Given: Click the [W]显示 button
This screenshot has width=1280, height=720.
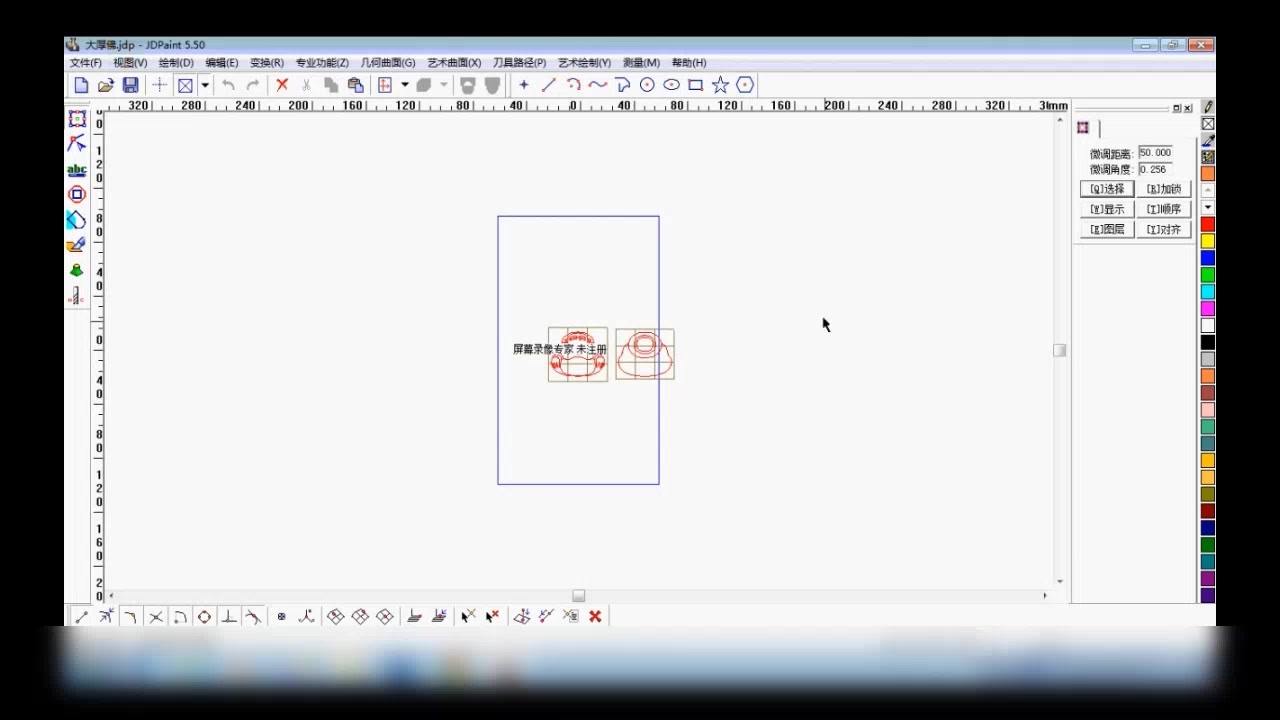Looking at the screenshot, I should coord(1107,209).
